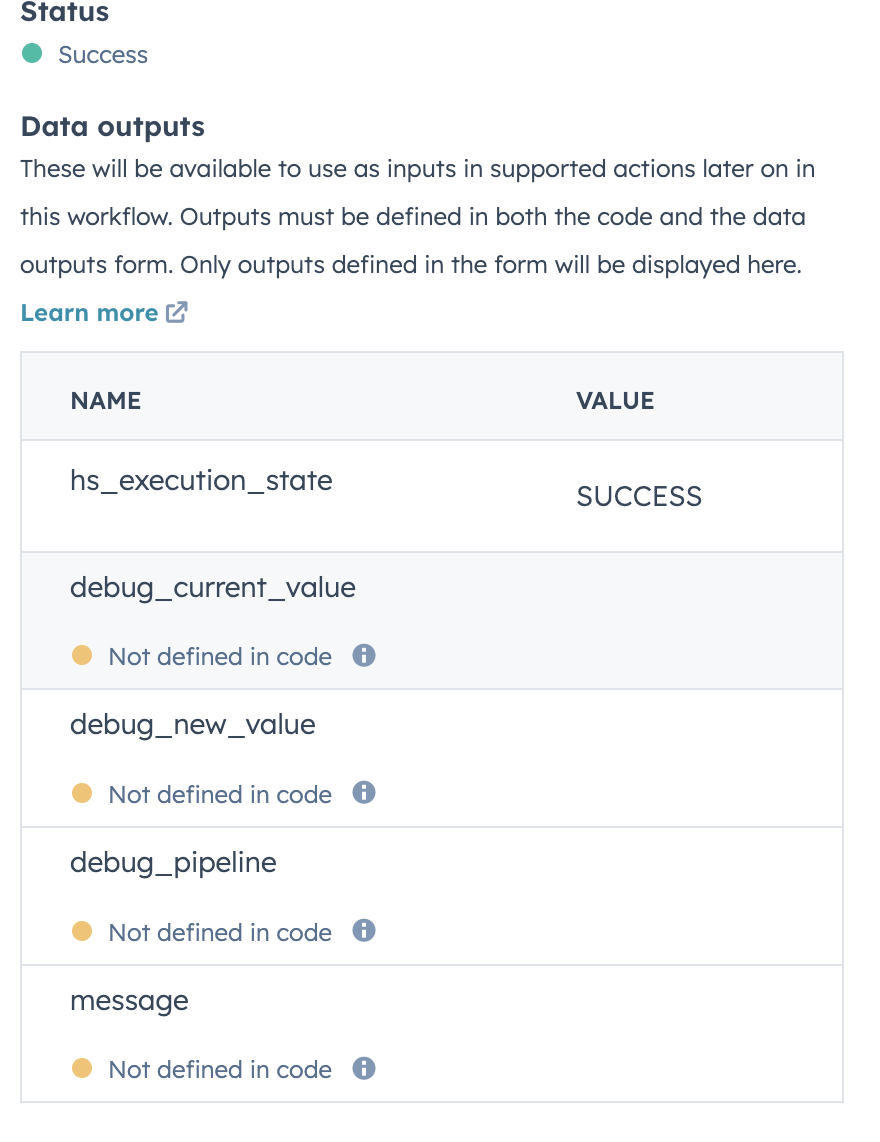880x1142 pixels.
Task: Open the tooltip icon next to debug_new_value
Action: (x=365, y=793)
